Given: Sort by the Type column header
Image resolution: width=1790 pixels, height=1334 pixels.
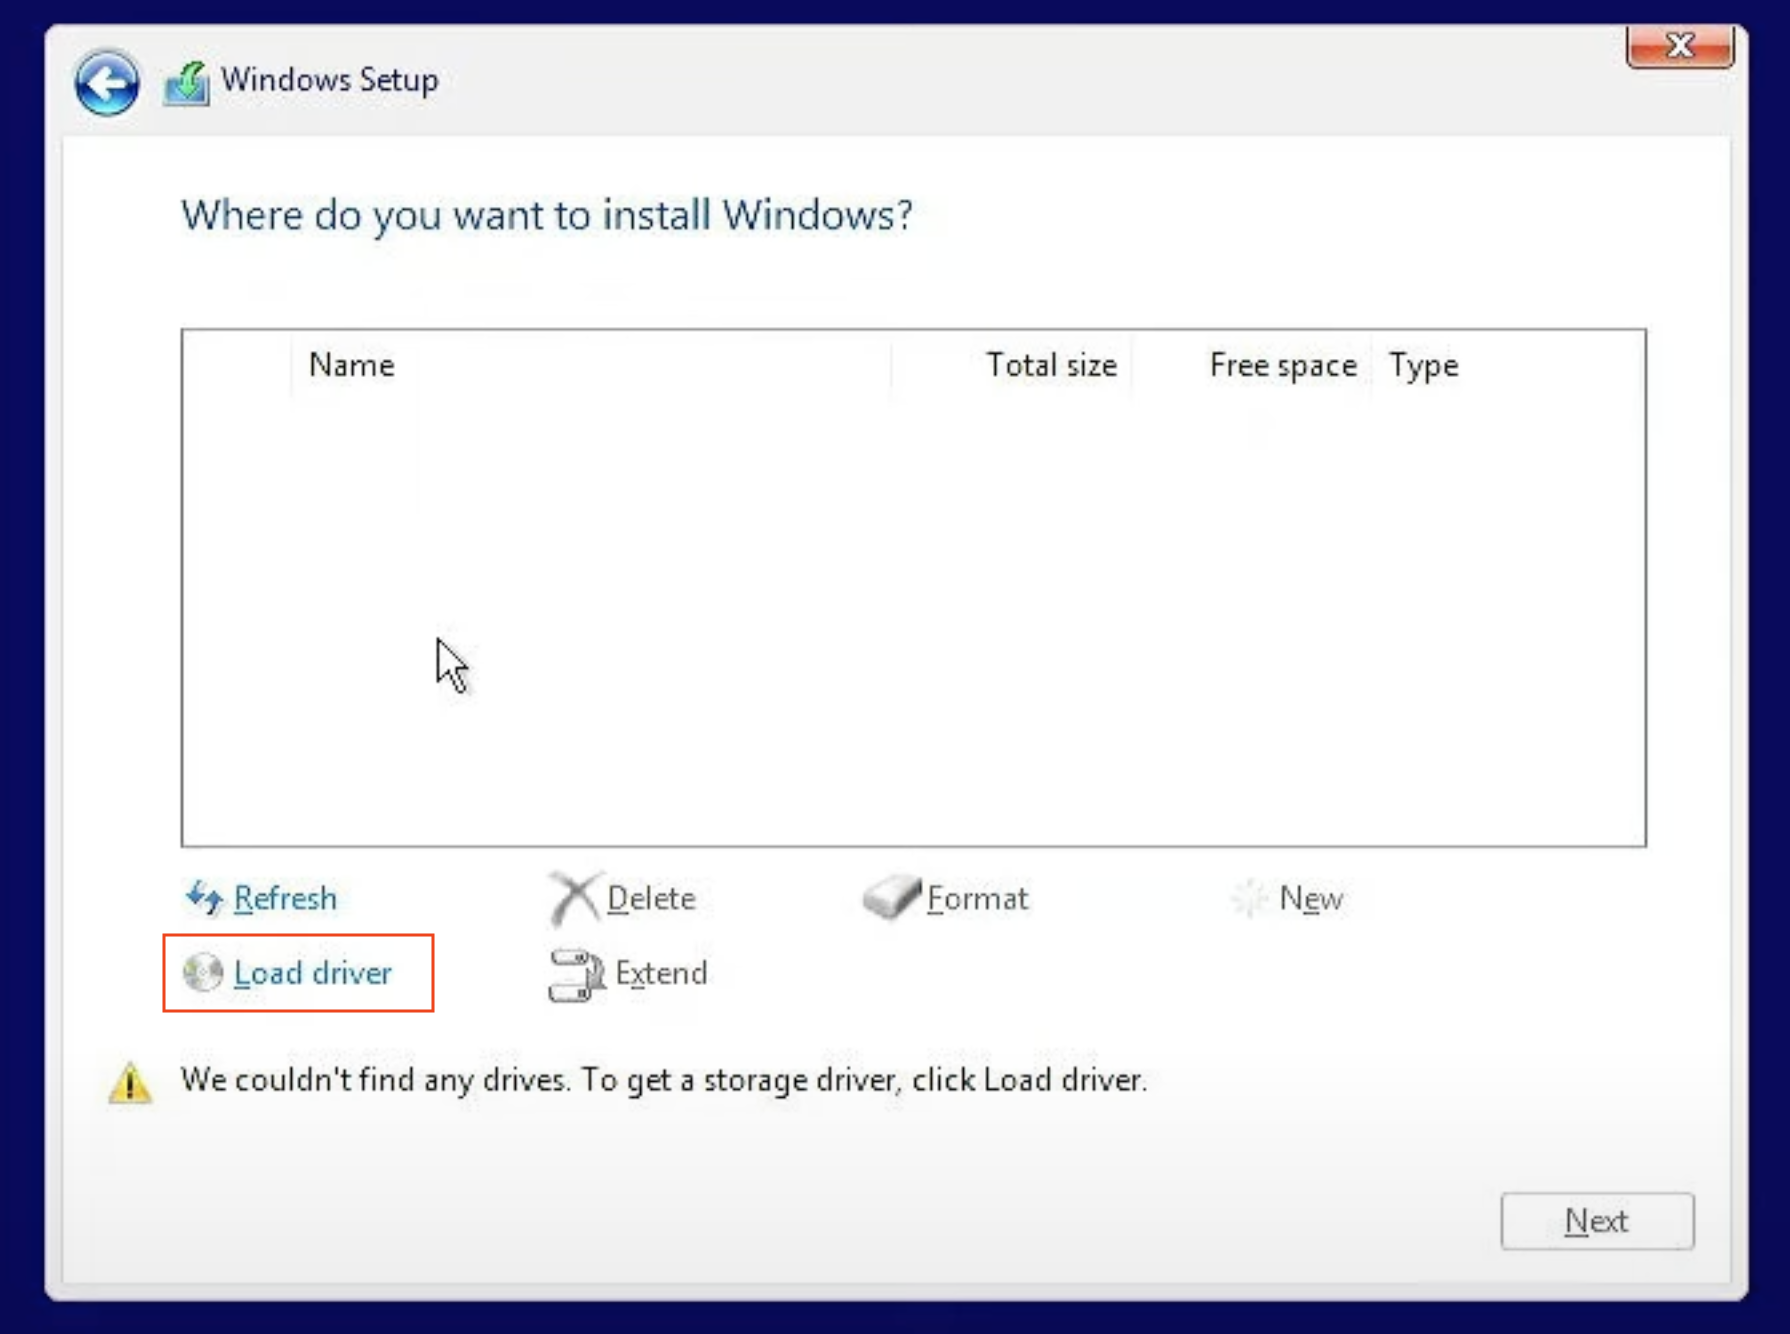Looking at the screenshot, I should (1423, 366).
